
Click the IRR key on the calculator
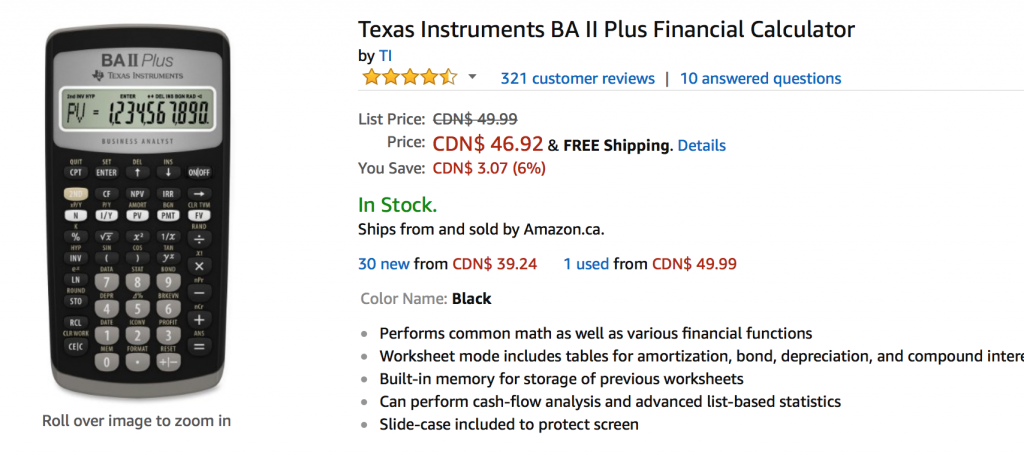pyautogui.click(x=168, y=194)
